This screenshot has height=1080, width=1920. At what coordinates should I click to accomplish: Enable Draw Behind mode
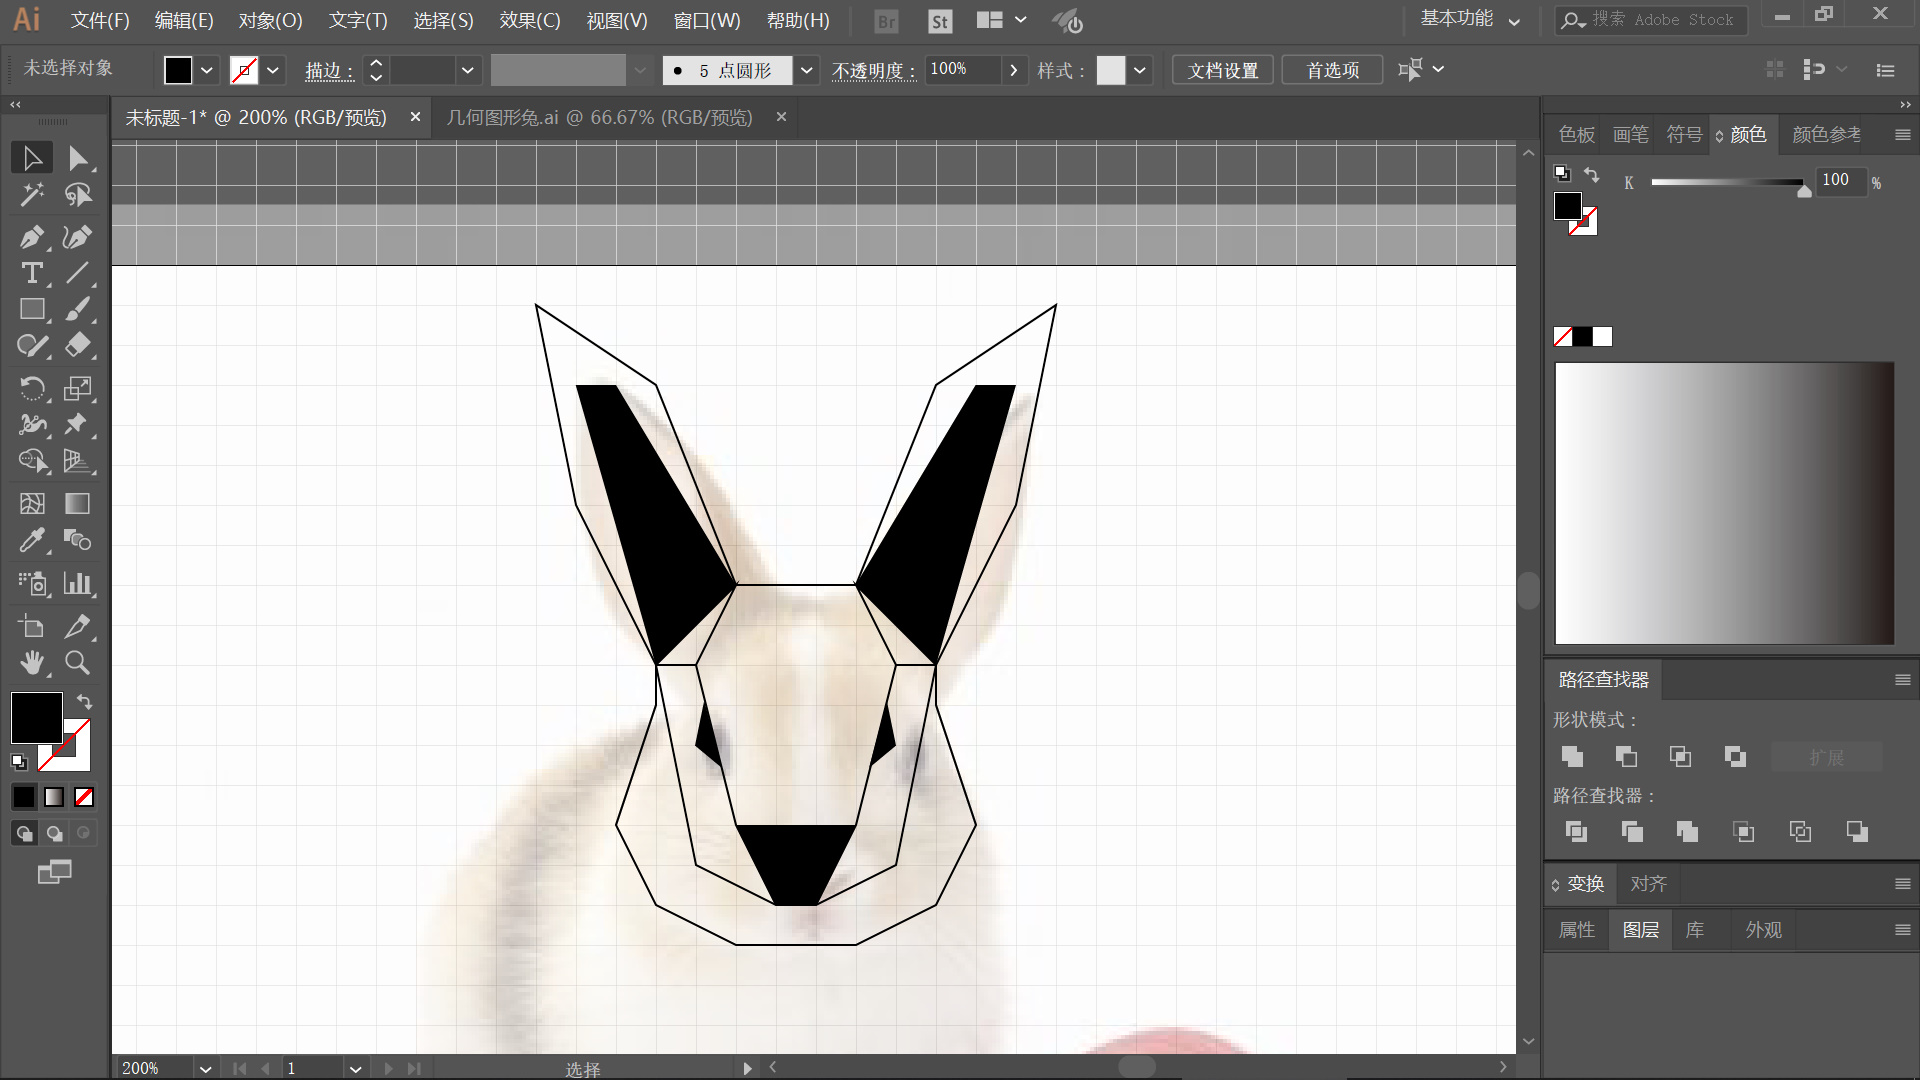tap(55, 833)
